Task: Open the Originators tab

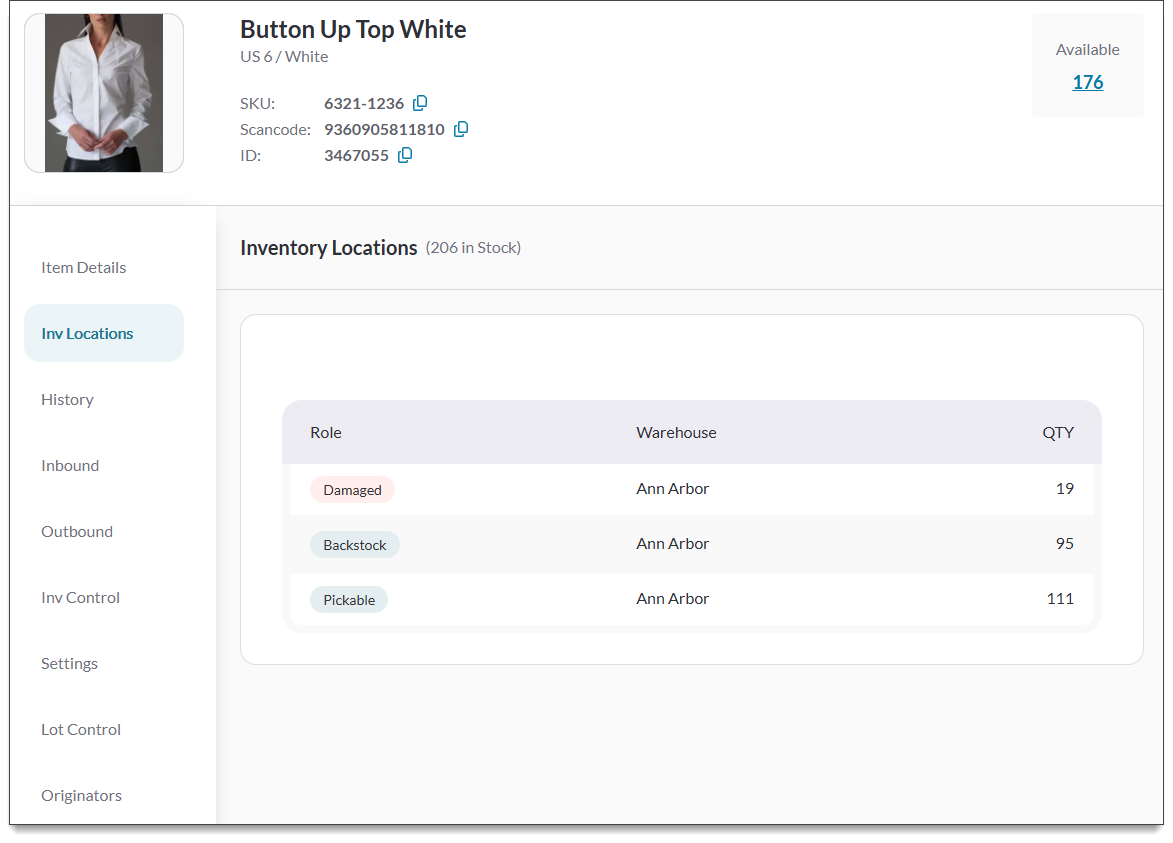Action: 81,795
